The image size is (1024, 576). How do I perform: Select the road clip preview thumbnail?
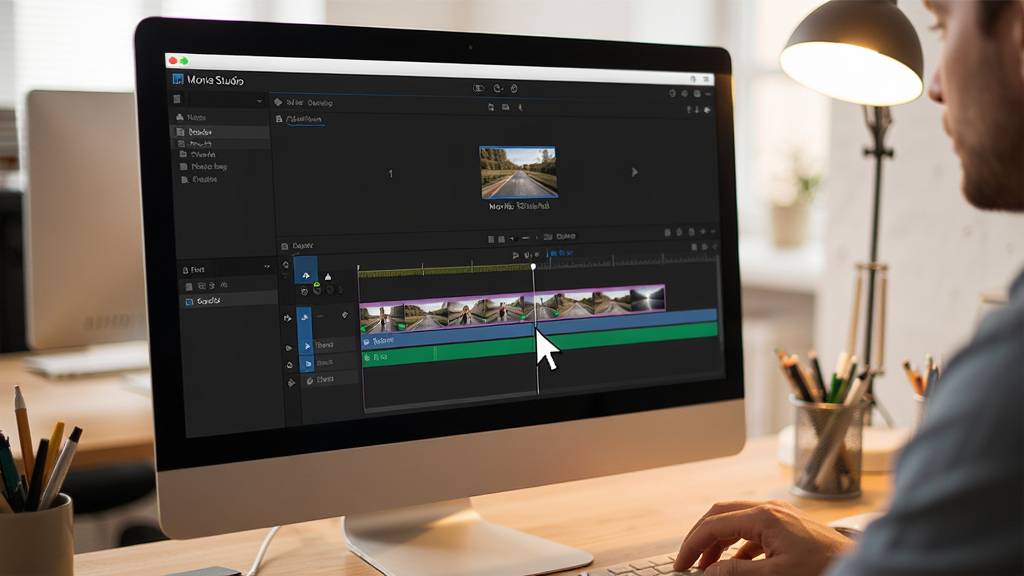pos(518,172)
